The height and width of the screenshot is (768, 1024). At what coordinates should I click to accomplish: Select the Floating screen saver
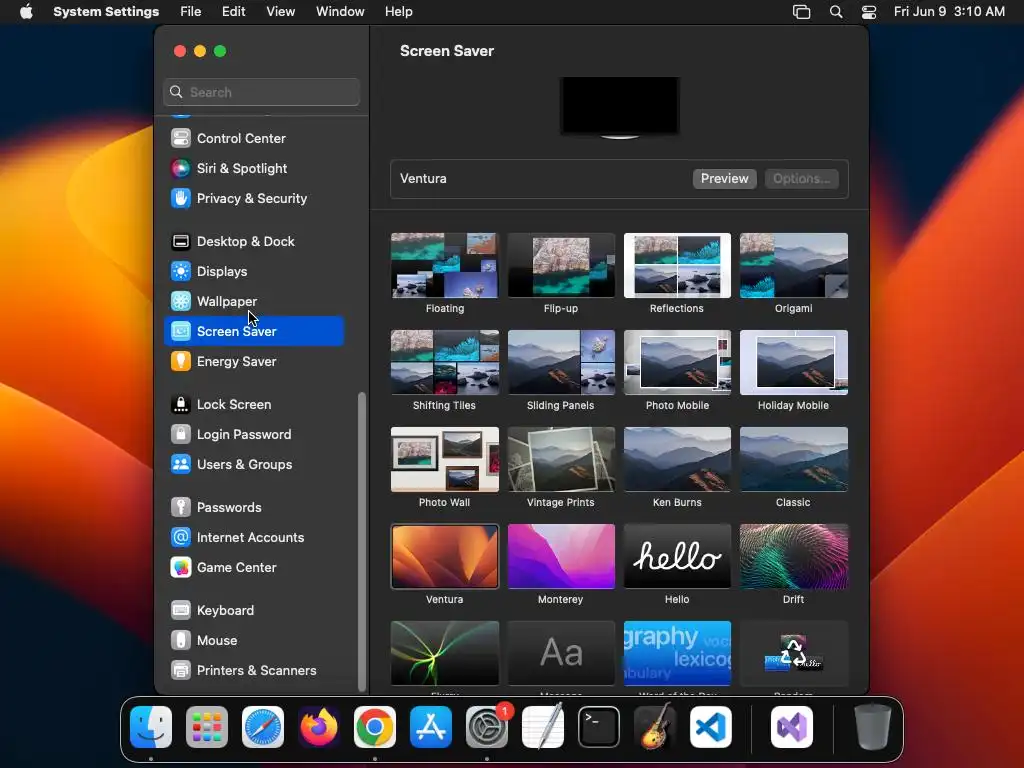click(445, 265)
